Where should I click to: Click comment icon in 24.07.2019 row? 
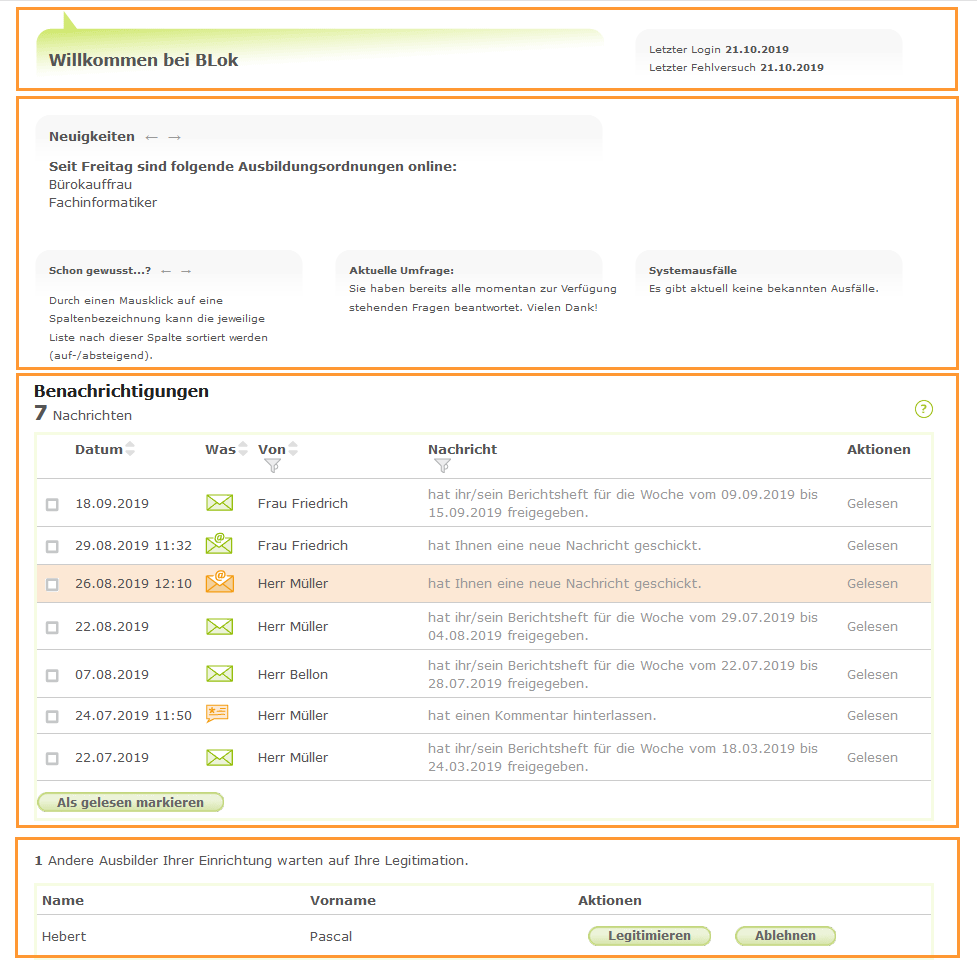click(218, 715)
